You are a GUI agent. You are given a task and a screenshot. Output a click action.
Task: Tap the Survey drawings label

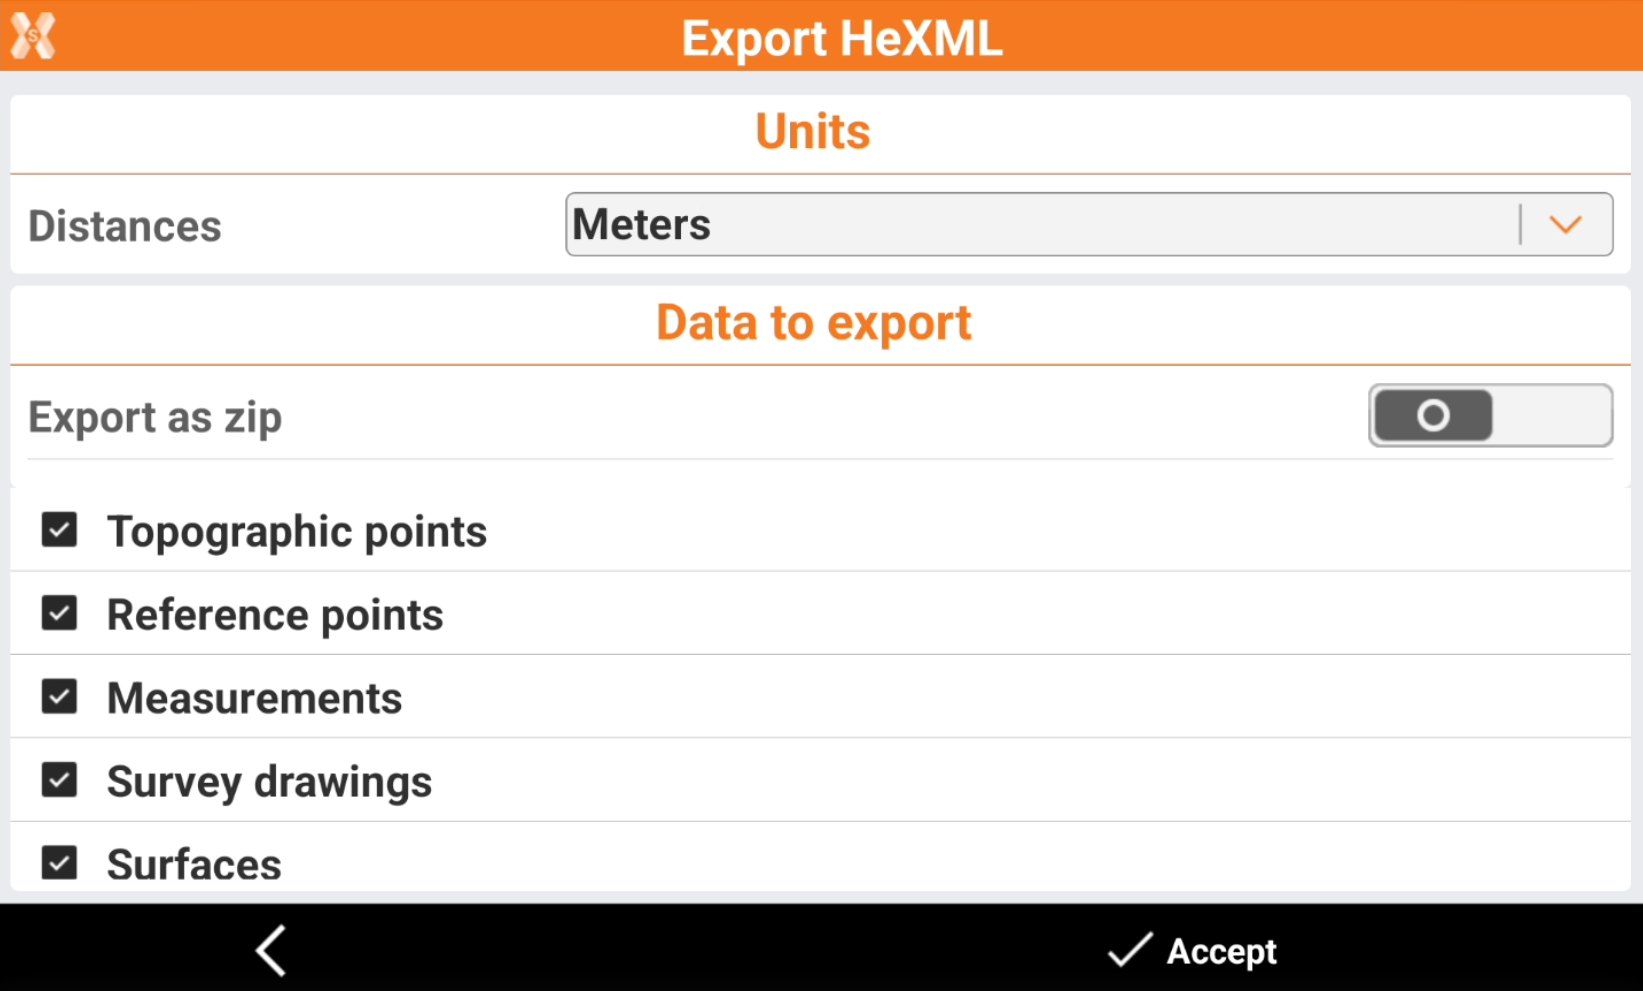tap(269, 782)
